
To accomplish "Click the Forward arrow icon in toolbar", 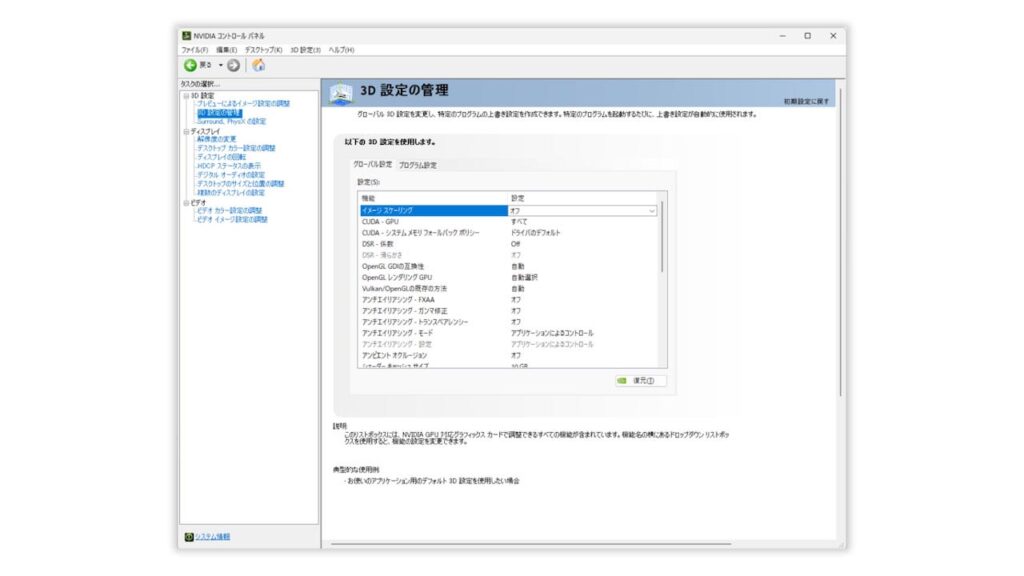I will click(x=233, y=65).
